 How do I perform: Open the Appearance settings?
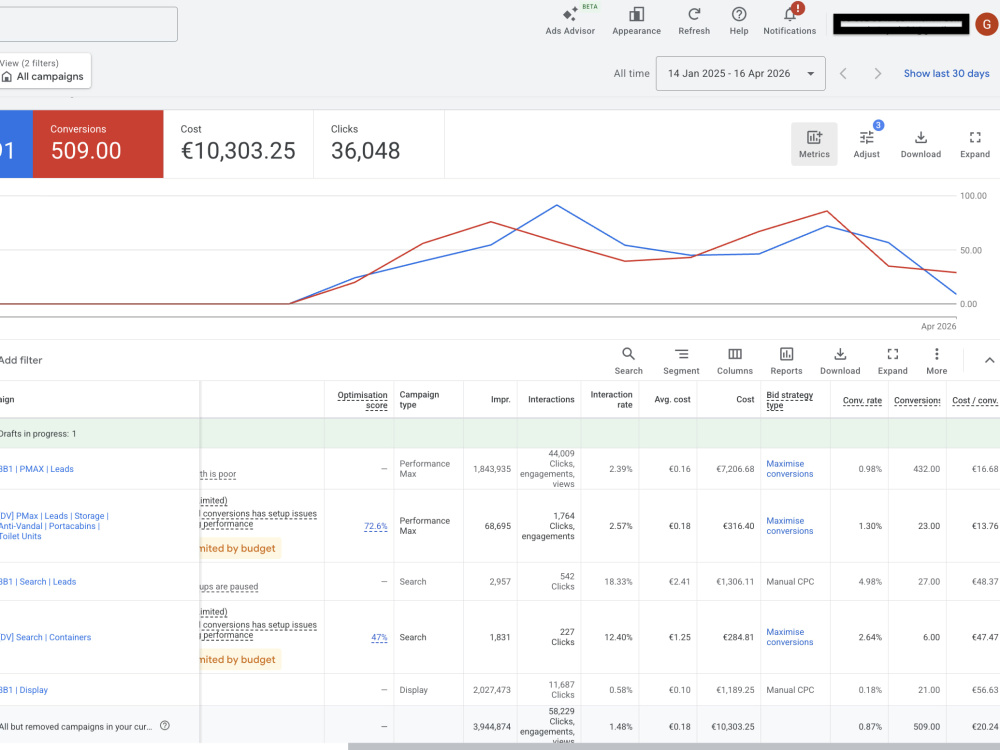[636, 21]
